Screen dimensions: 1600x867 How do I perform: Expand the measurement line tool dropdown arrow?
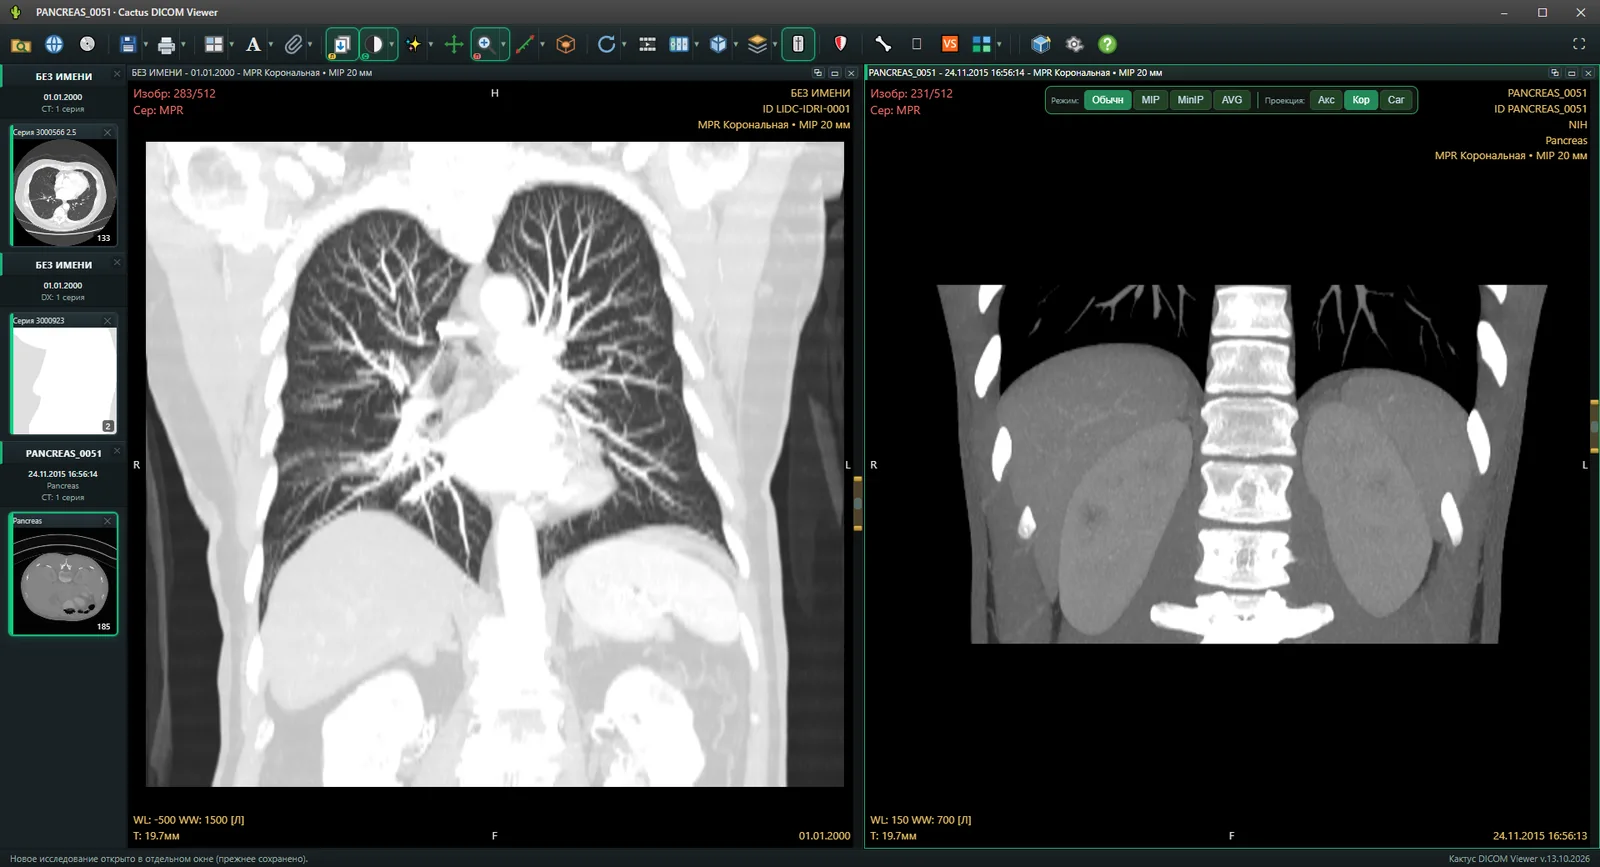[x=542, y=44]
